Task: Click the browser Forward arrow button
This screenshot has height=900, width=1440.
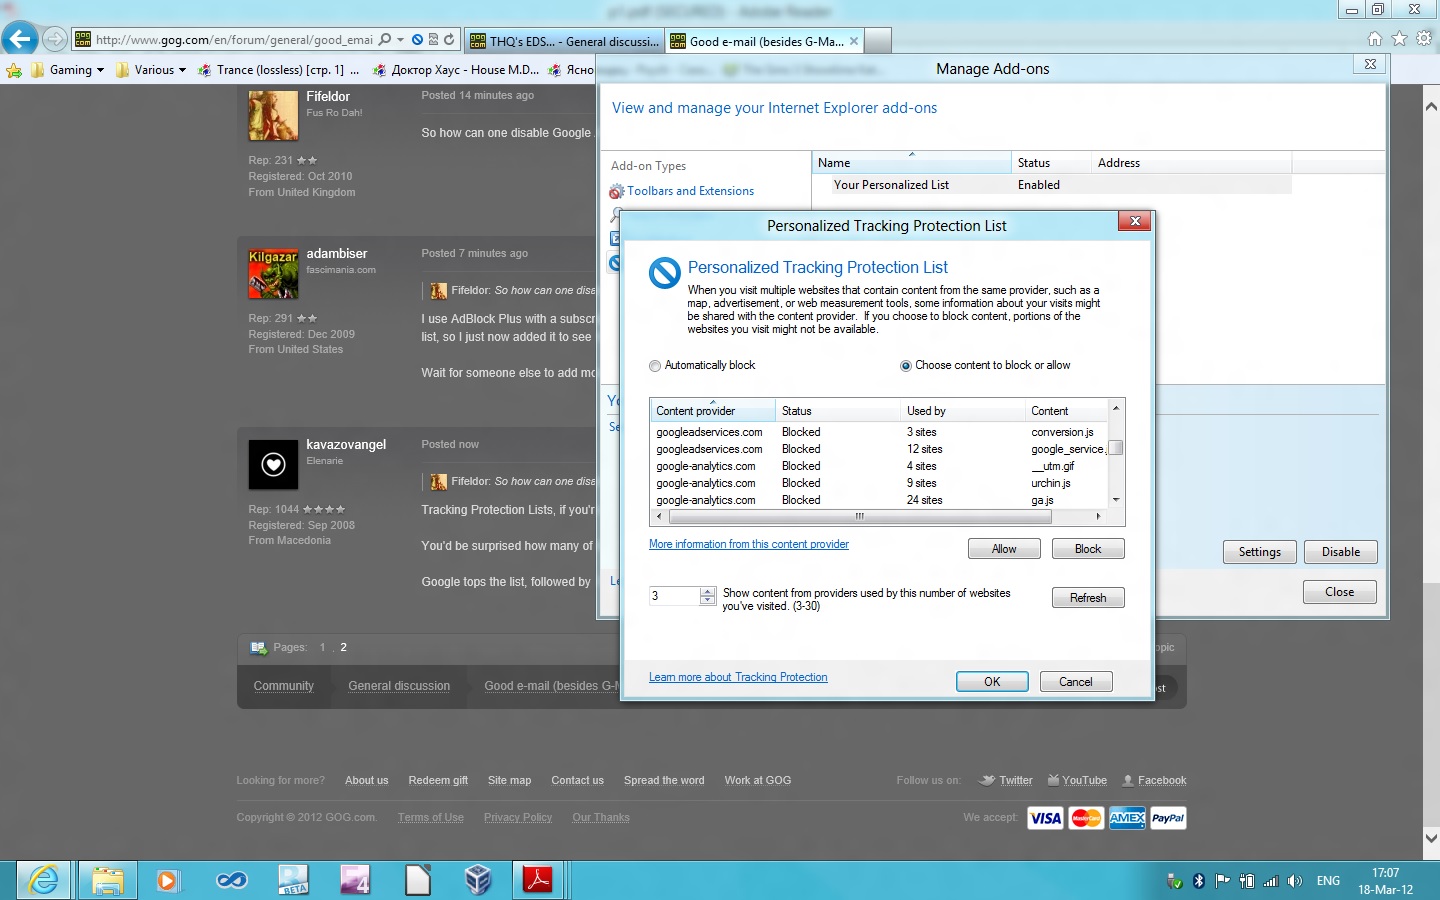Action: [x=55, y=40]
